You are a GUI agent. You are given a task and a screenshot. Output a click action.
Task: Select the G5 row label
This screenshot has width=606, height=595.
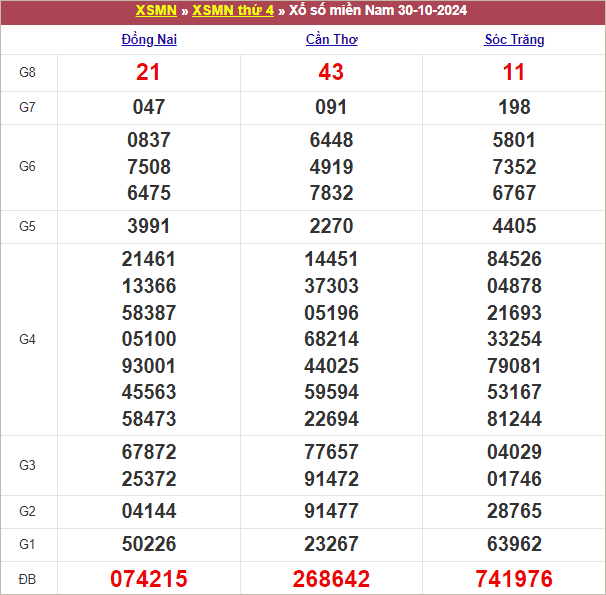[27, 226]
